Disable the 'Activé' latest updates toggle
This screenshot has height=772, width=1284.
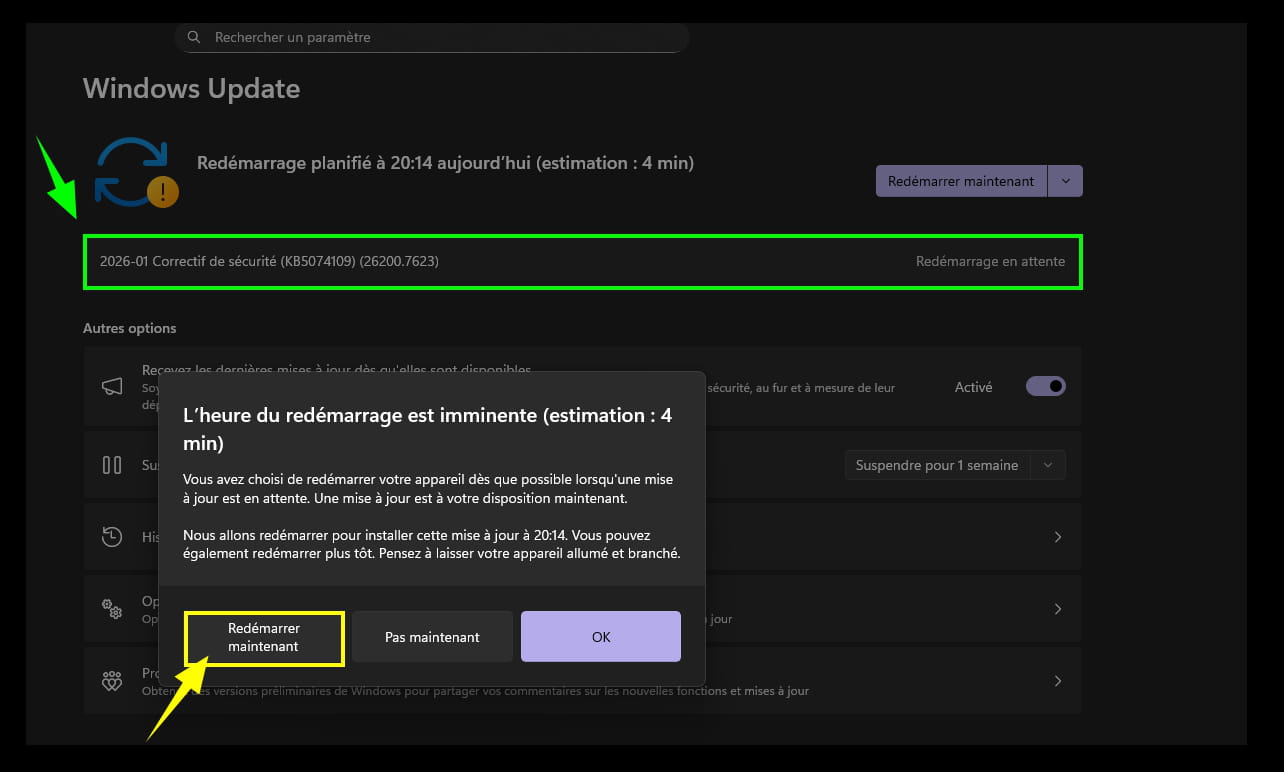1045,386
